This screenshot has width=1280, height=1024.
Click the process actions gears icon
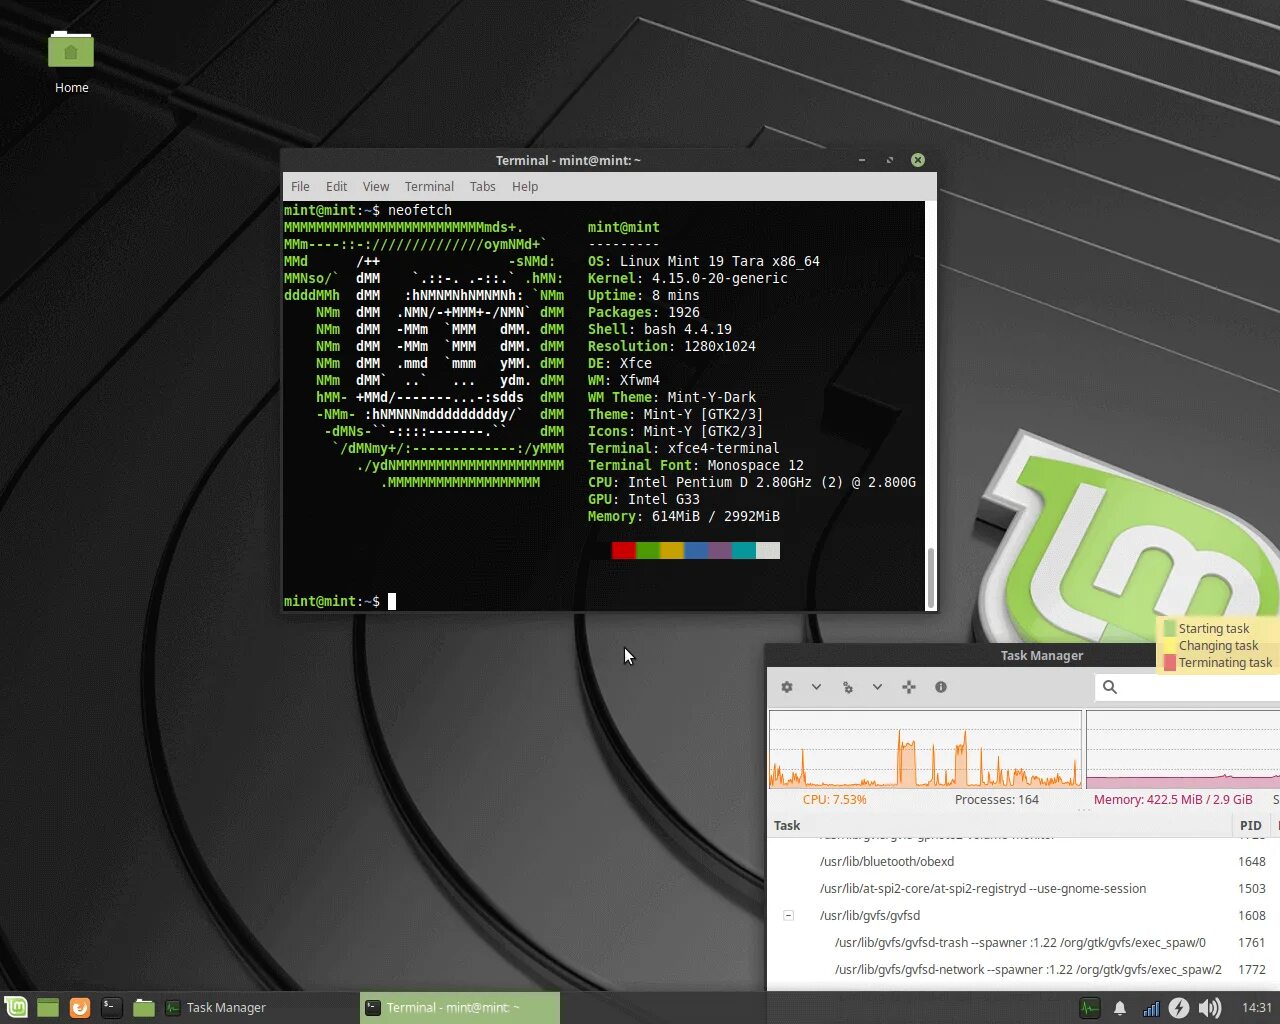(848, 687)
